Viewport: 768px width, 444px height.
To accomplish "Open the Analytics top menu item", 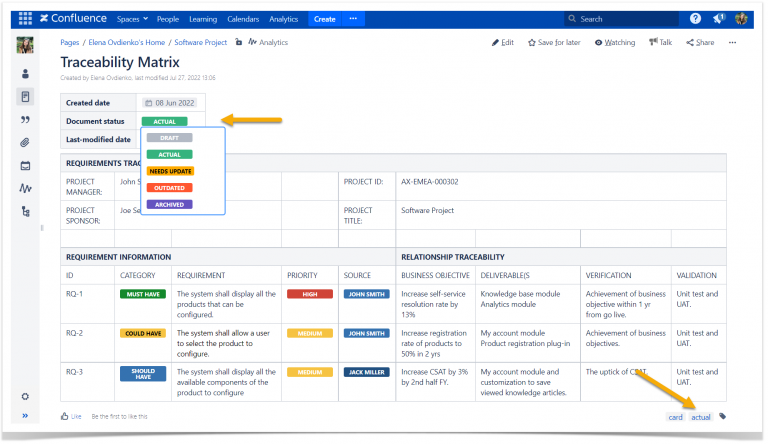I will (284, 19).
